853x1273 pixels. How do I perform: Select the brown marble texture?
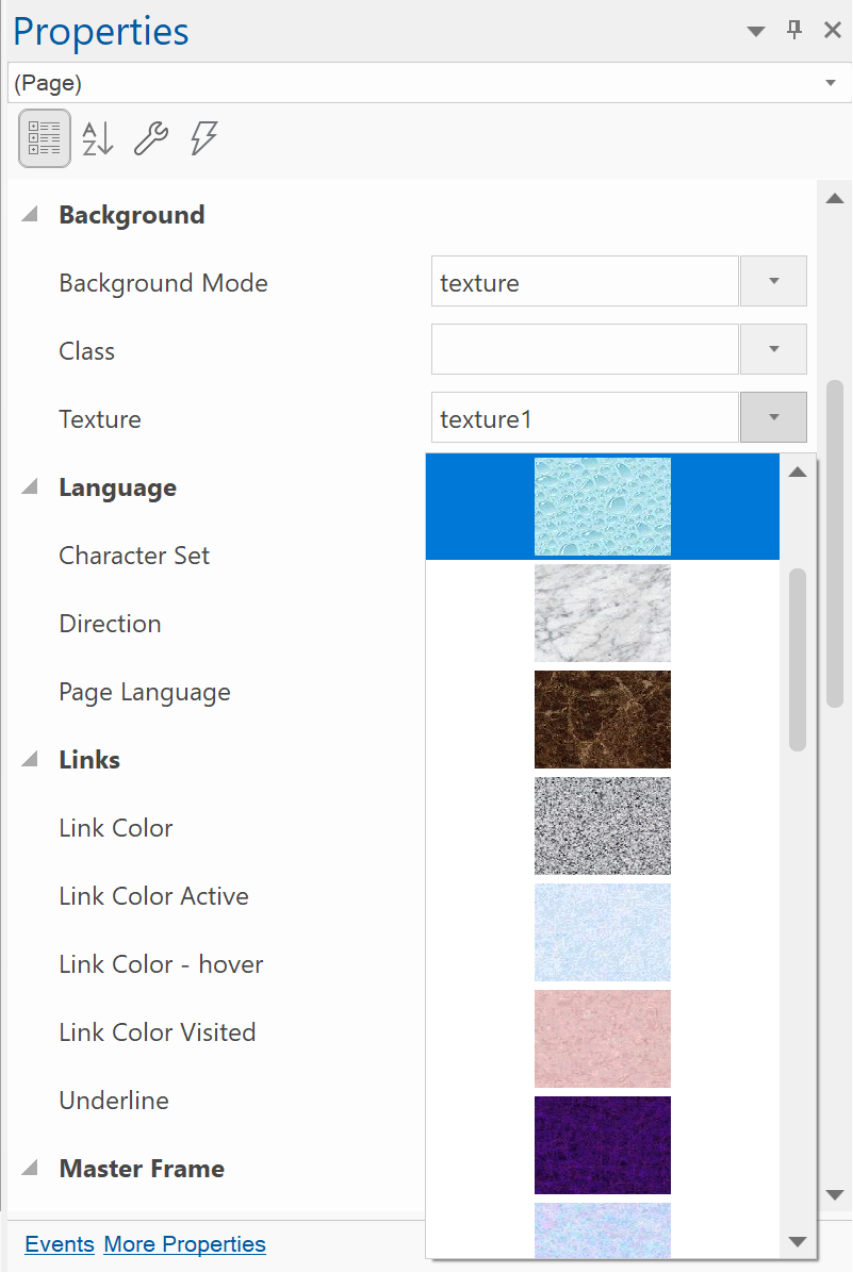602,720
